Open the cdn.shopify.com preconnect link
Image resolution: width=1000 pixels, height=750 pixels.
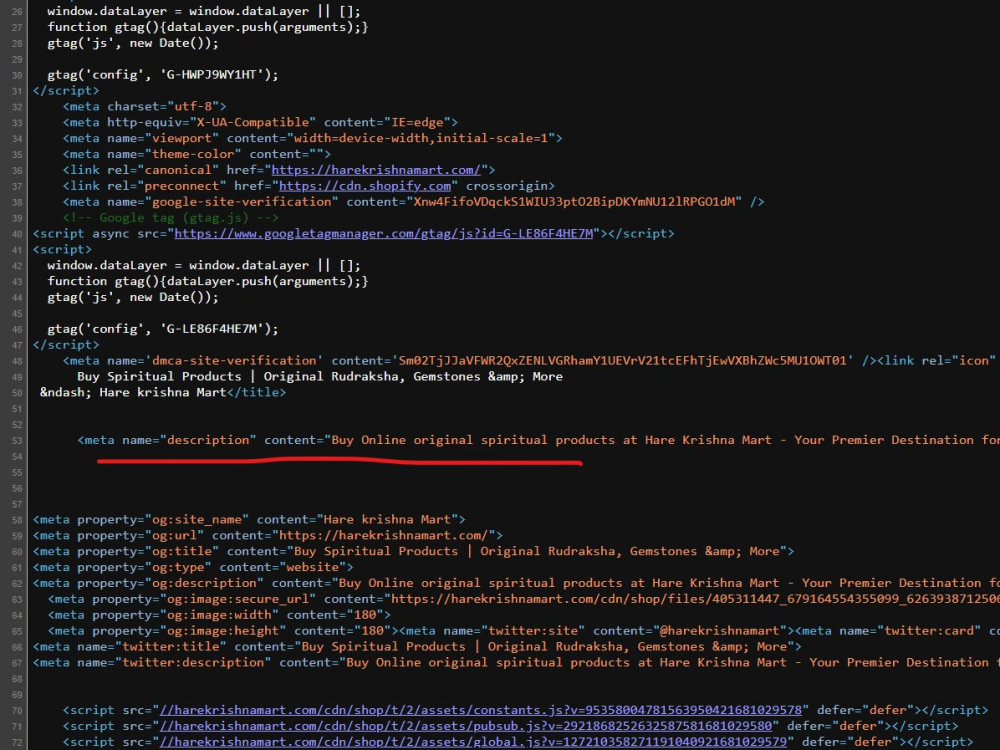365,186
